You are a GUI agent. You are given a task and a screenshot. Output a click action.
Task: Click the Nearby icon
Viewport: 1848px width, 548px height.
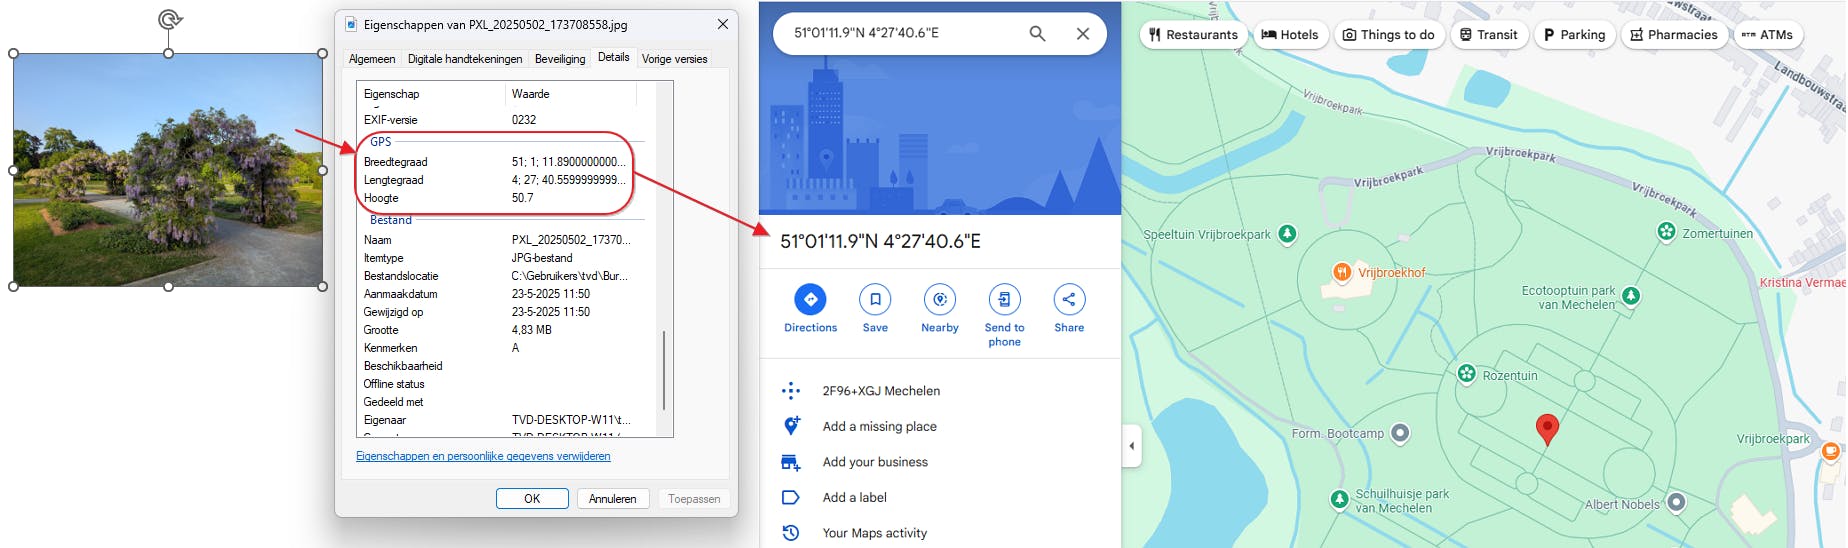940,299
